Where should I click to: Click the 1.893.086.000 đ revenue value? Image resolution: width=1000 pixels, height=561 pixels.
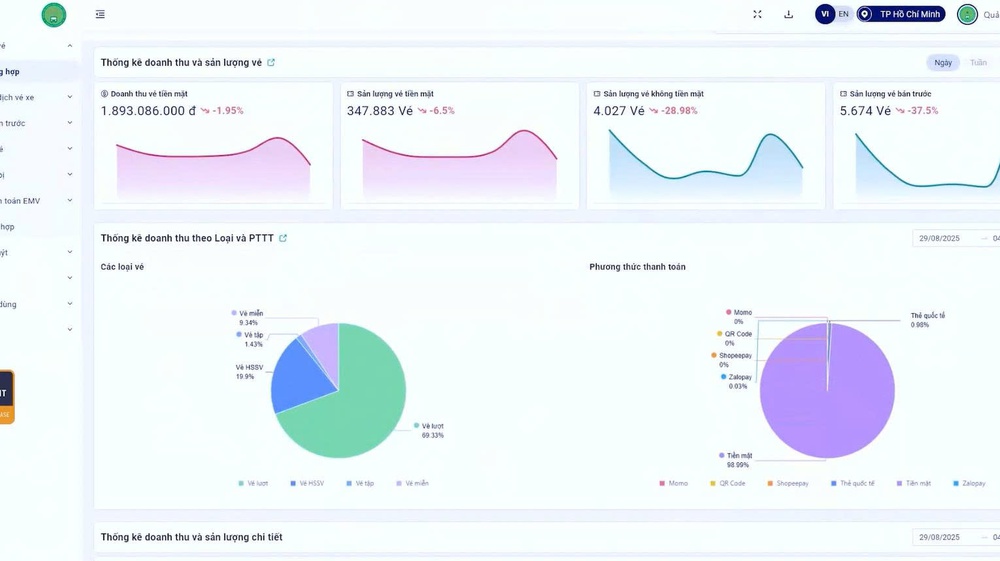(x=148, y=111)
